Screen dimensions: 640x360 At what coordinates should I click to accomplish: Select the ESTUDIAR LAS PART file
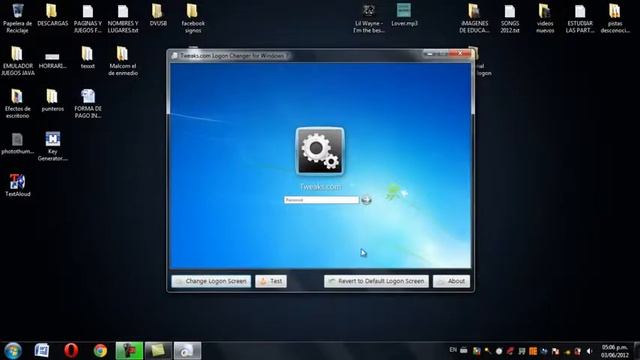[580, 18]
